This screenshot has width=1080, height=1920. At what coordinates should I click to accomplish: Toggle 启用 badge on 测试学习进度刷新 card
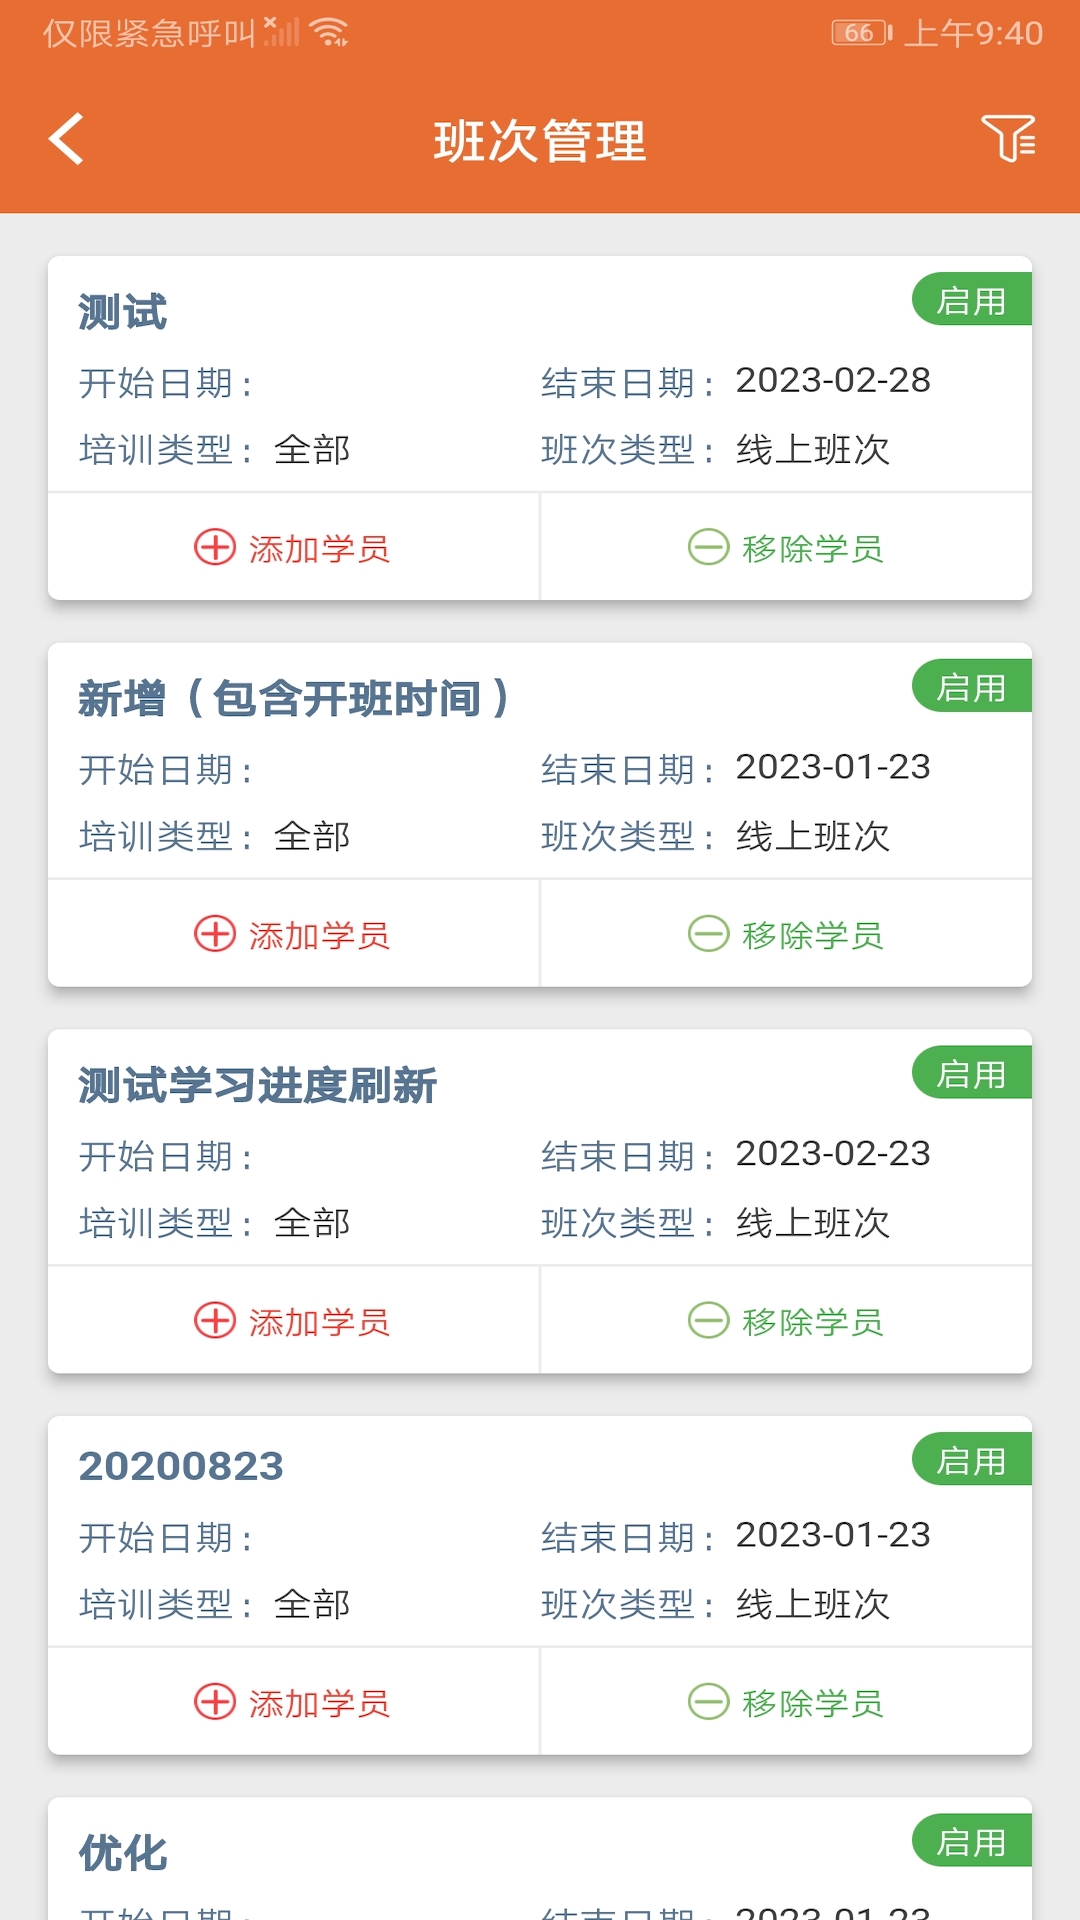[971, 1074]
